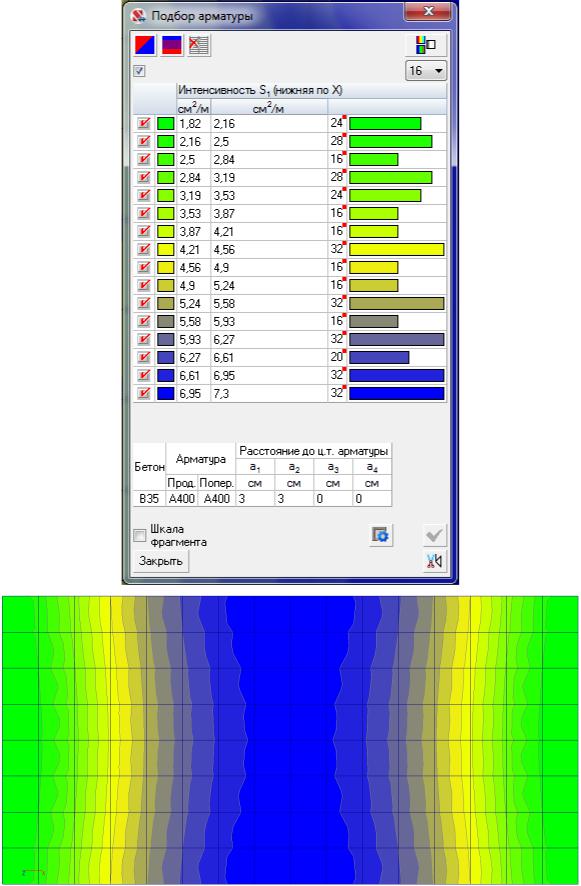The width and height of the screenshot is (581, 886).
Task: Click the histogram bar in row 6,27
Action: pyautogui.click(x=379, y=357)
